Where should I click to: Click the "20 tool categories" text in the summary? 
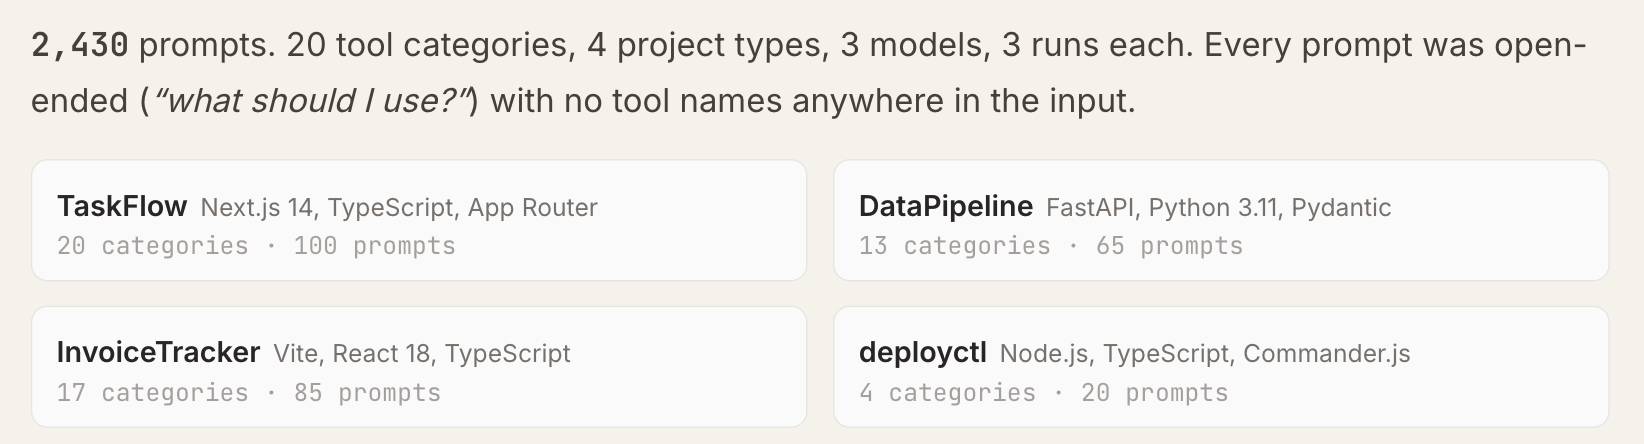pos(430,45)
